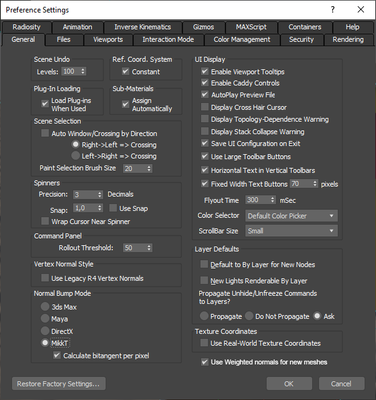Image resolution: width=376 pixels, height=400 pixels.
Task: Toggle Enable Viewport Tooltips checkbox
Action: 205,71
